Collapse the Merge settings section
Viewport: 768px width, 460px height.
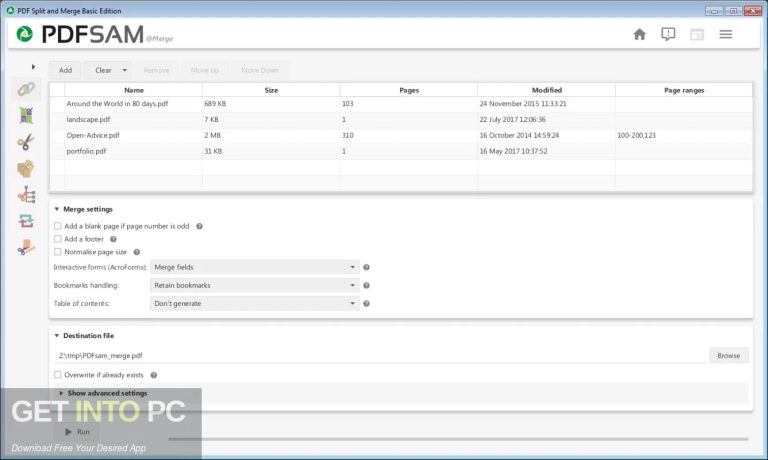tap(57, 209)
